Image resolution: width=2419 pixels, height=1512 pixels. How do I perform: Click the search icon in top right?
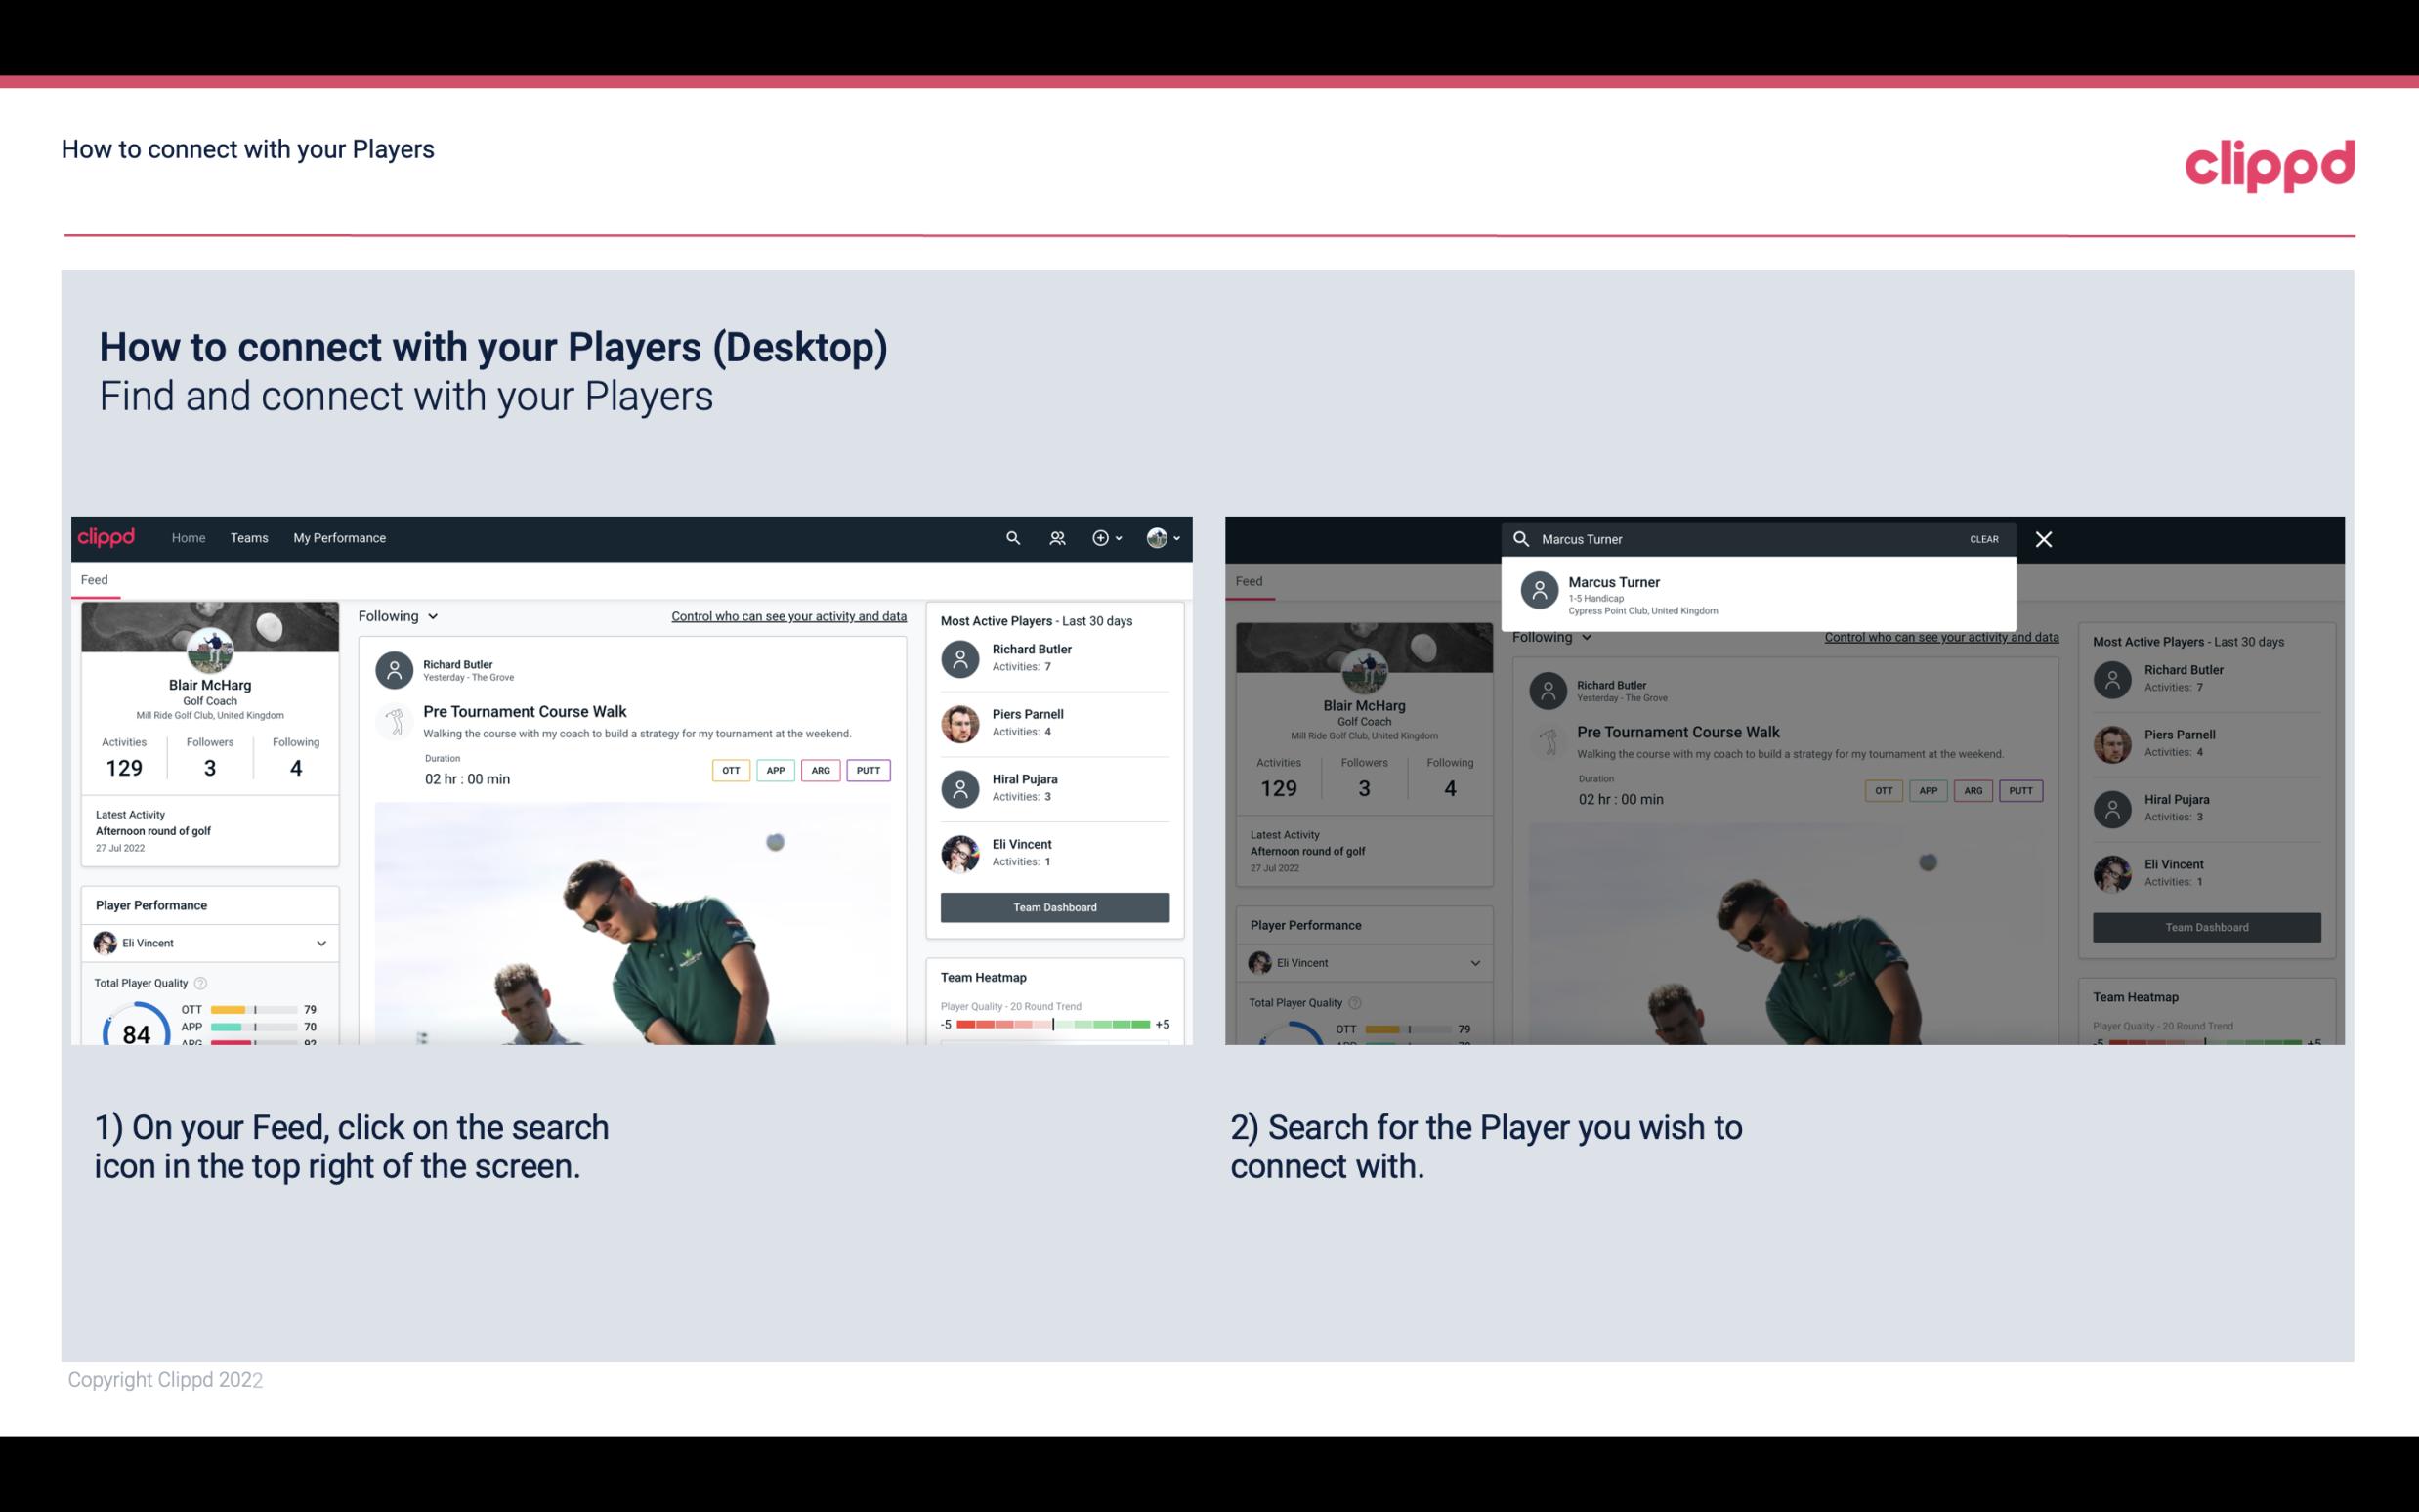tap(1010, 536)
